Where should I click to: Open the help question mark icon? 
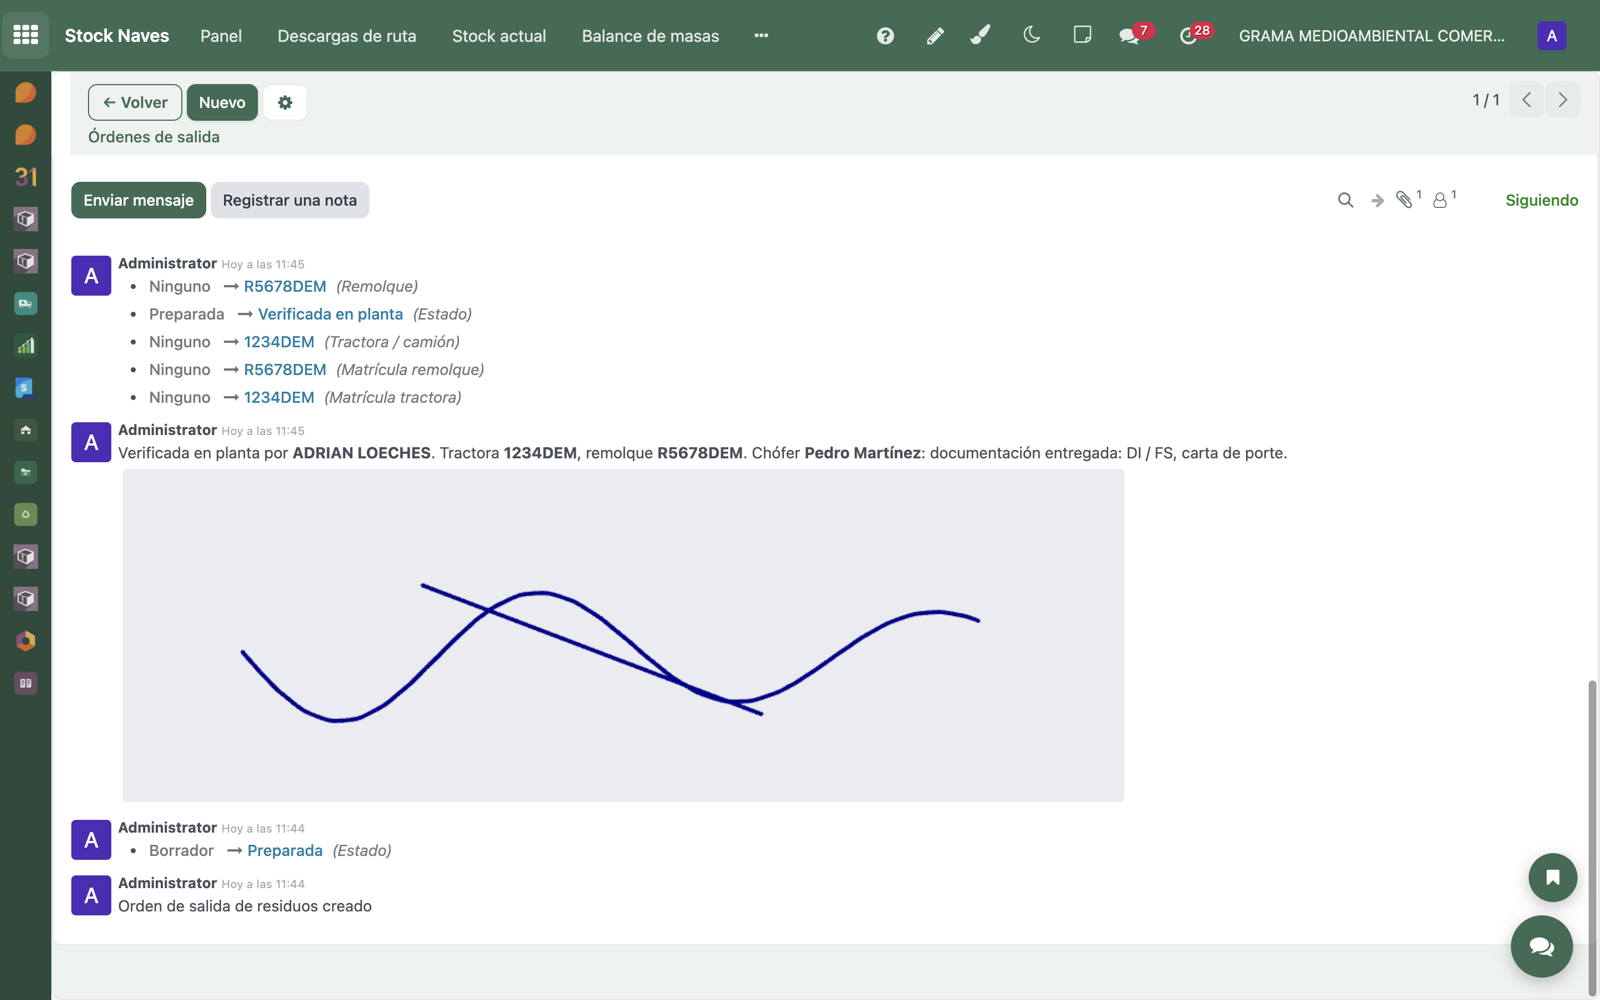pyautogui.click(x=885, y=36)
